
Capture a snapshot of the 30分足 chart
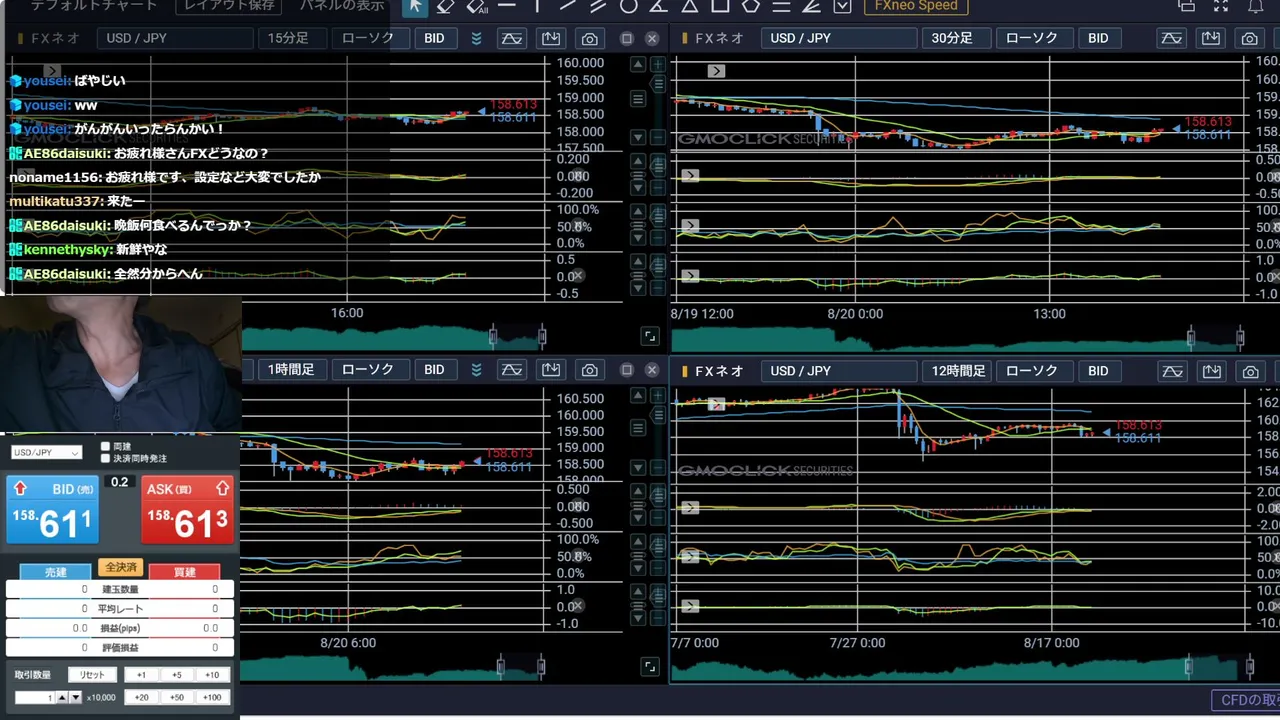1249,38
